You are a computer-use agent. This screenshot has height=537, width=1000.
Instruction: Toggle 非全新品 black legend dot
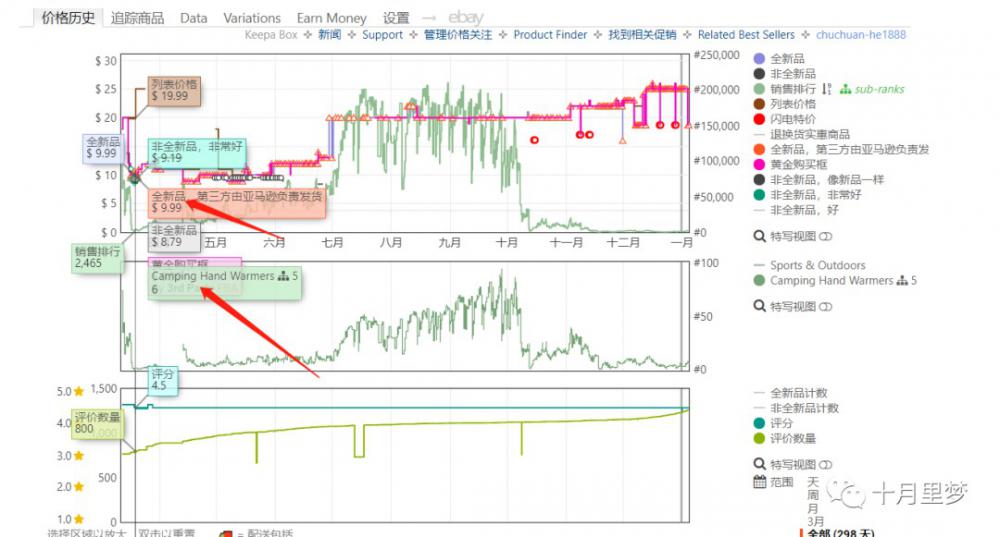759,74
